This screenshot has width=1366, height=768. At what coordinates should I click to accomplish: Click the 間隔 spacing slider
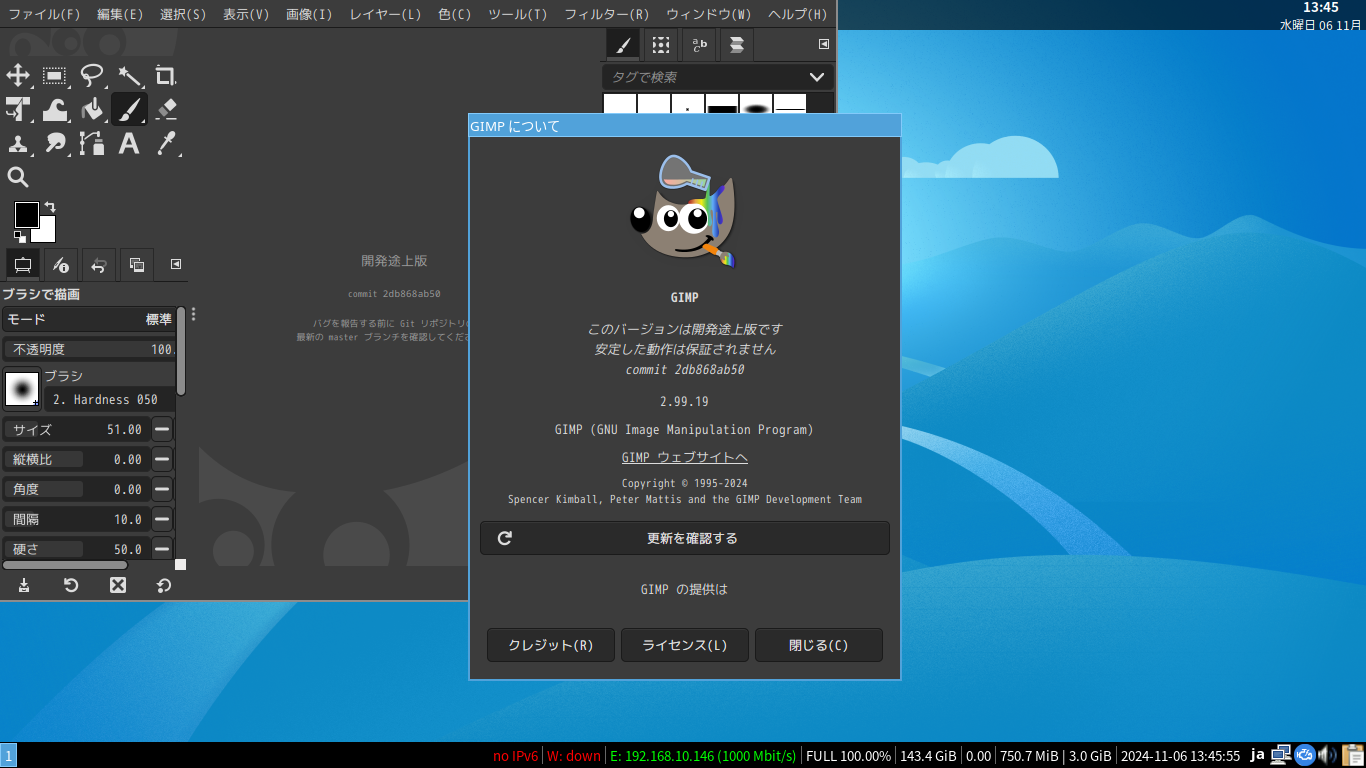click(76, 519)
